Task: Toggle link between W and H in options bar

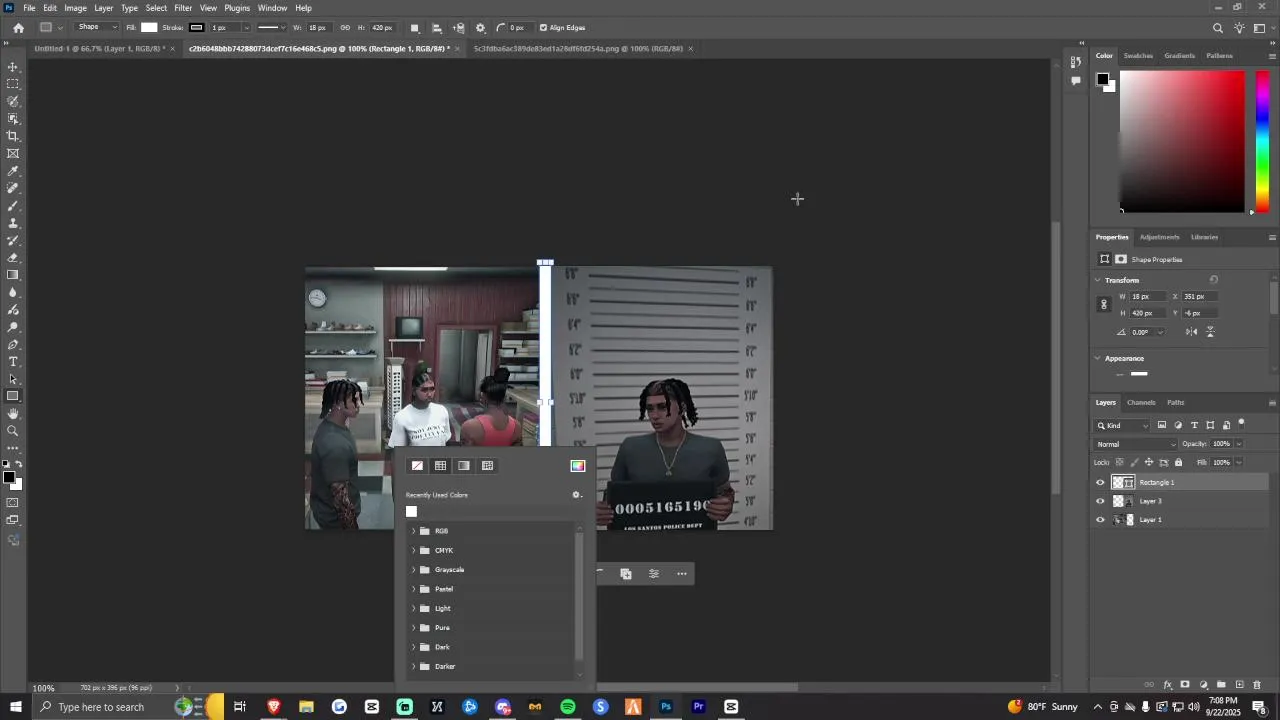Action: pyautogui.click(x=345, y=28)
